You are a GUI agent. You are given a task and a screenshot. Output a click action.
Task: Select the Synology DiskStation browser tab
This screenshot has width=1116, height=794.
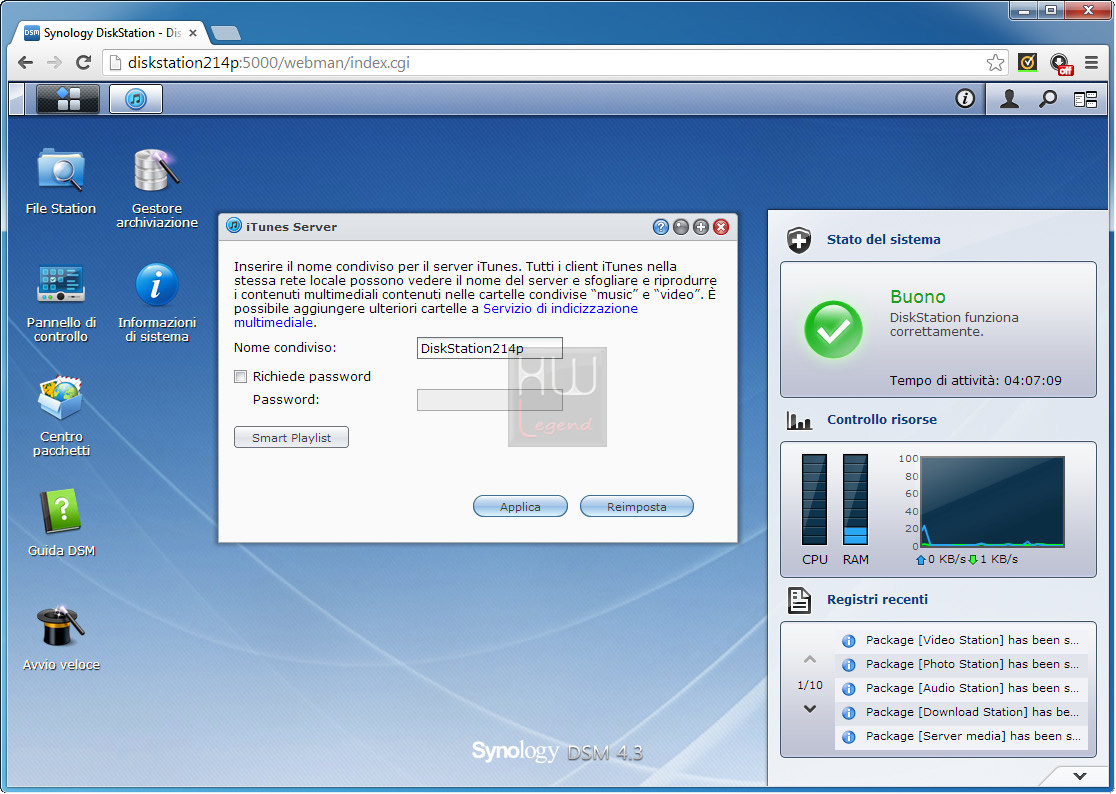coord(110,33)
